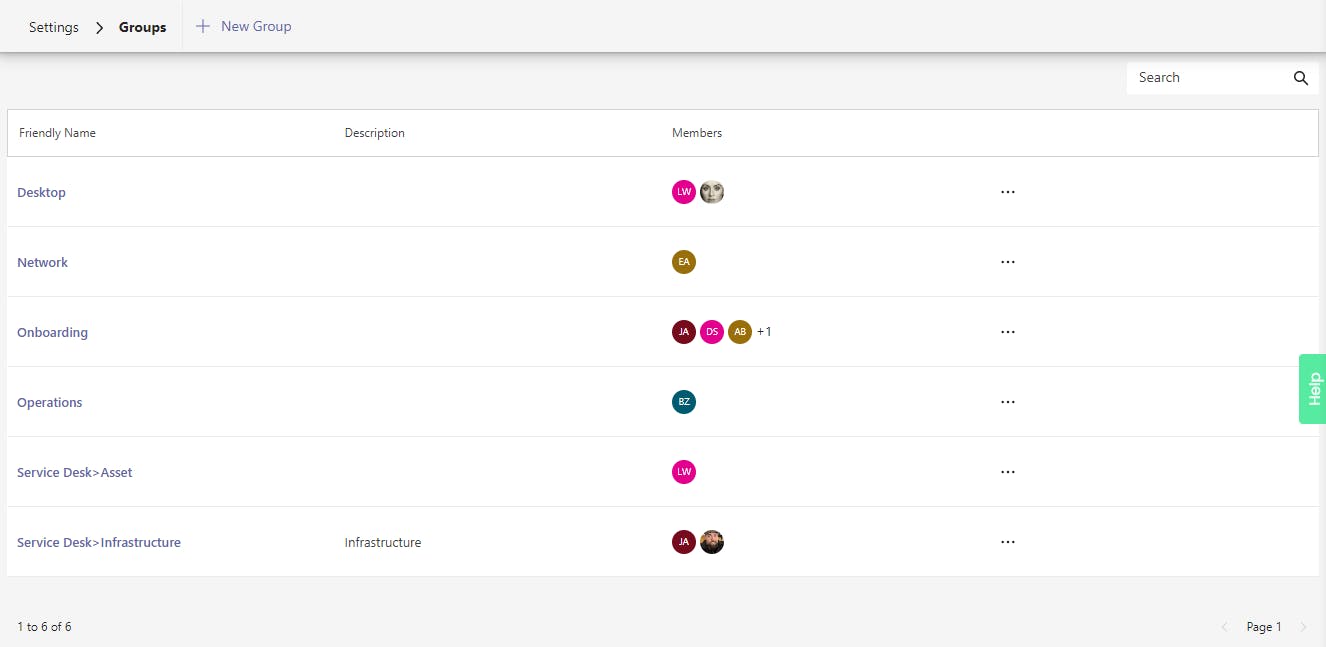Navigate to Settings breadcrumb
Image resolution: width=1326 pixels, height=647 pixels.
54,27
